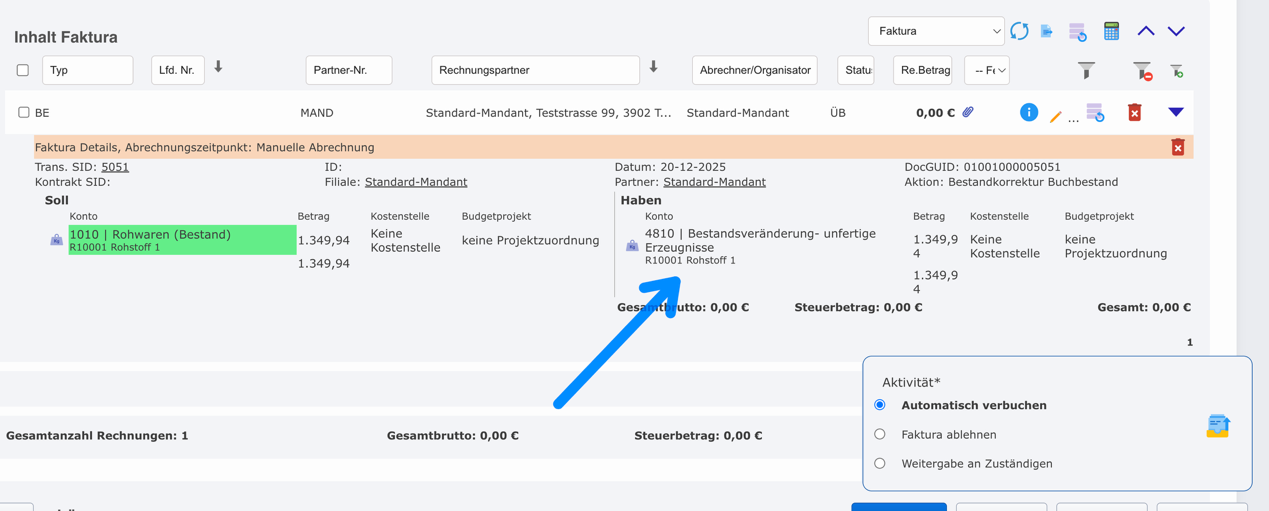
Task: Remove filter via funnel with red minus
Action: tap(1142, 71)
